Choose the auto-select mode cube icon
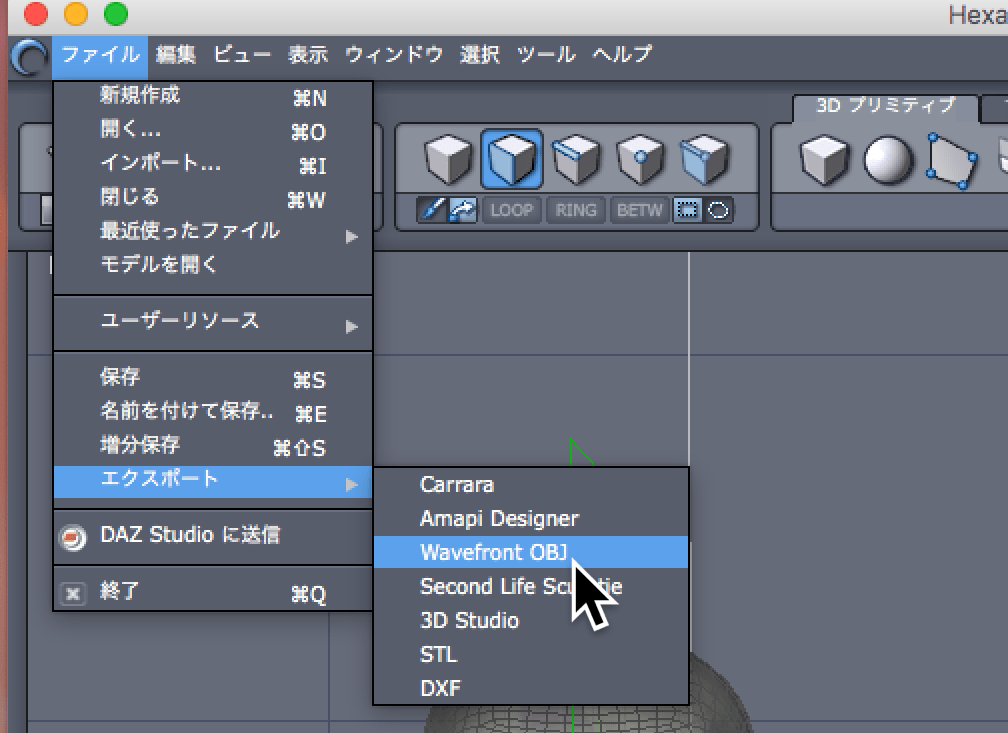The image size is (1008, 733). coord(702,158)
